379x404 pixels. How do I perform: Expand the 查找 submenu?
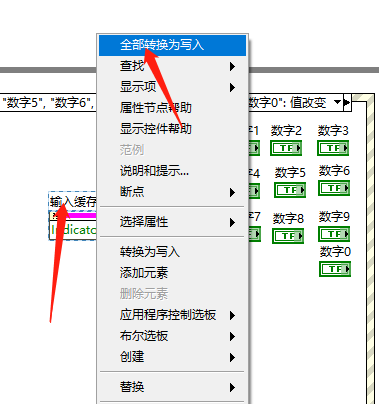[x=173, y=66]
